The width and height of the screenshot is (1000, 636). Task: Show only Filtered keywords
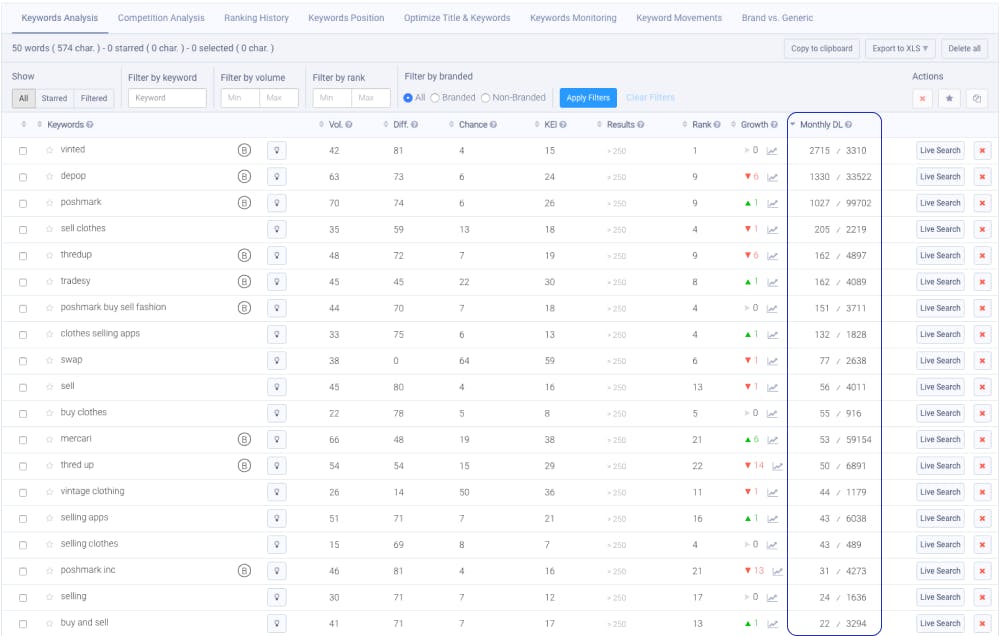[94, 98]
